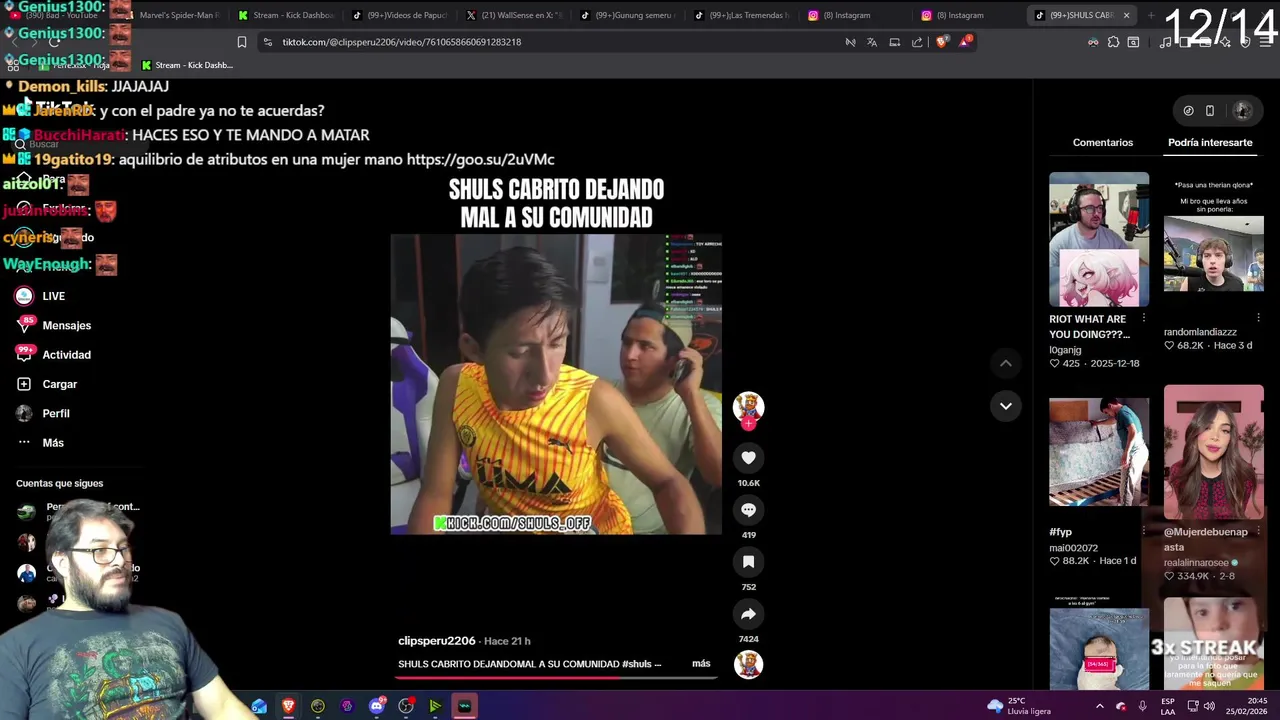The image size is (1280, 720).
Task: Open the 'RIOT WHAT ARE YOU DOING???' video thumbnail
Action: pyautogui.click(x=1099, y=239)
